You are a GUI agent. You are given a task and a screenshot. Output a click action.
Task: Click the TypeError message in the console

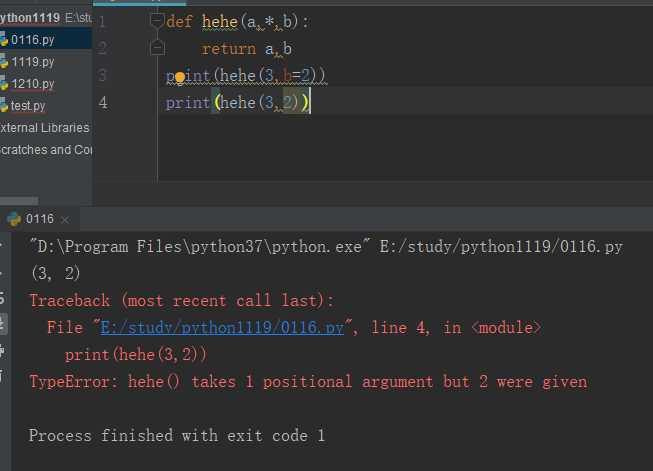pyautogui.click(x=308, y=382)
